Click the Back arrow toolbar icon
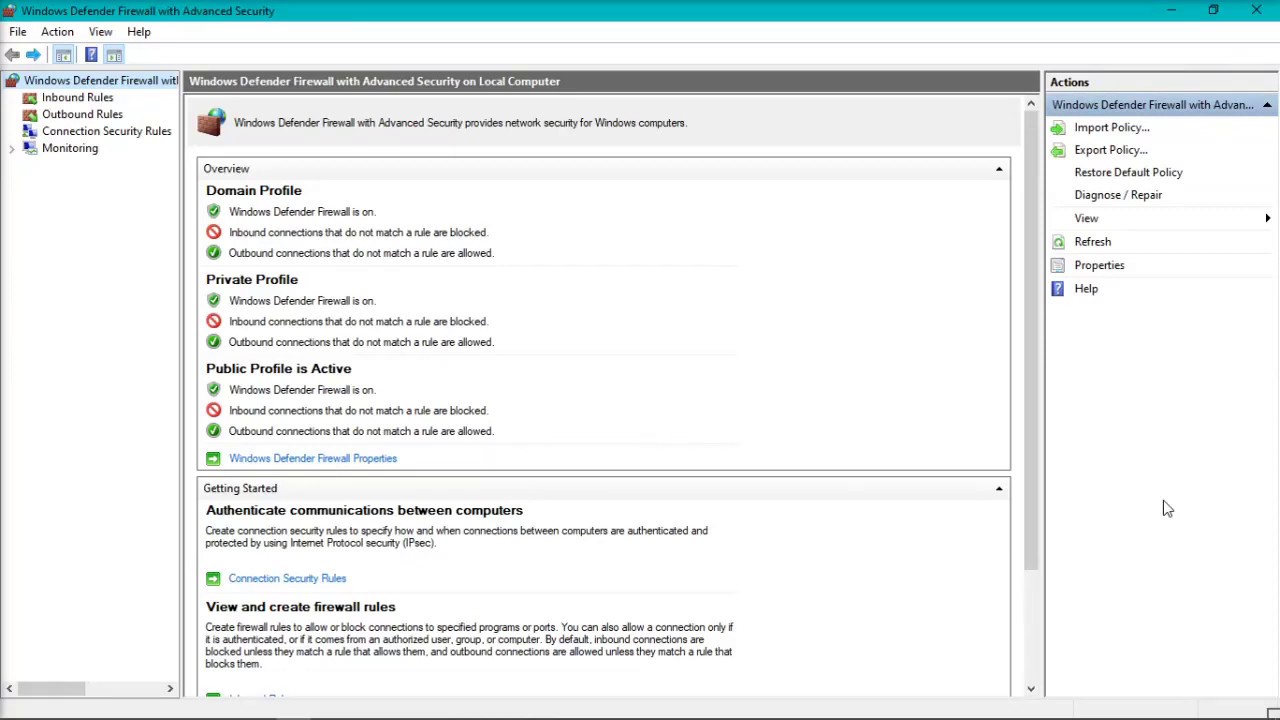 click(x=12, y=55)
